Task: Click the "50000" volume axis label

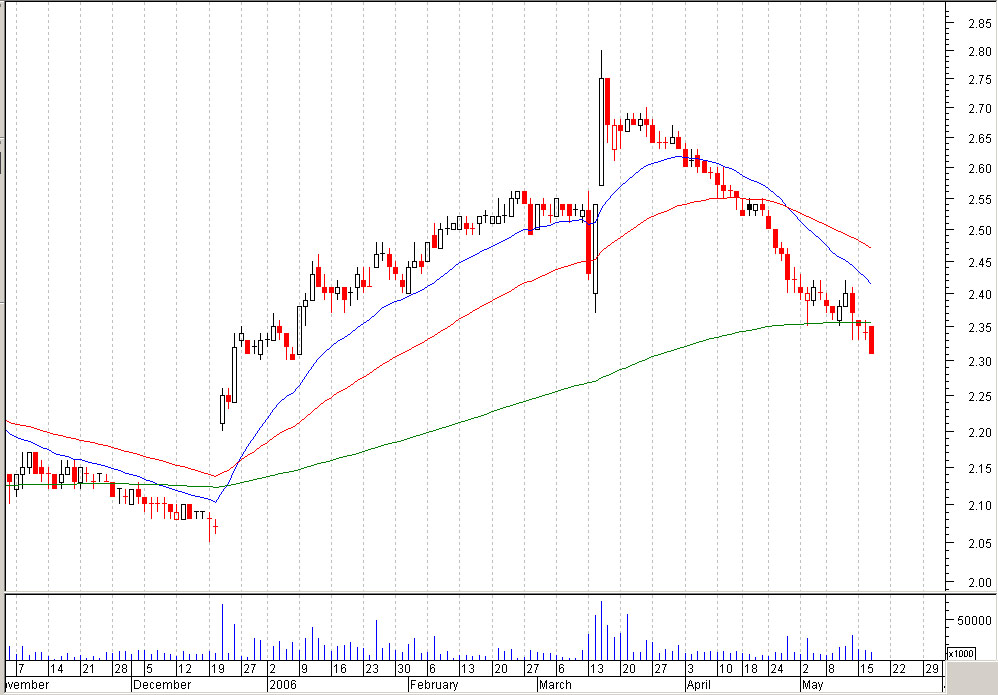Action: click(x=975, y=621)
